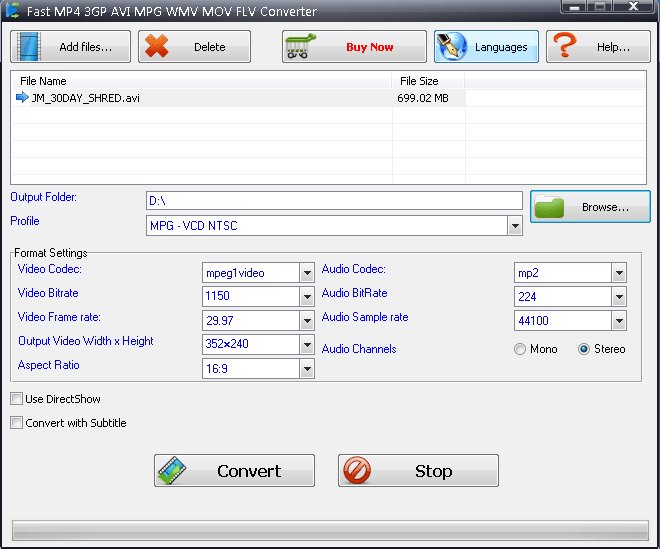Screen dimensions: 660x549
Task: Click the green folder Browse icon
Action: pos(549,206)
